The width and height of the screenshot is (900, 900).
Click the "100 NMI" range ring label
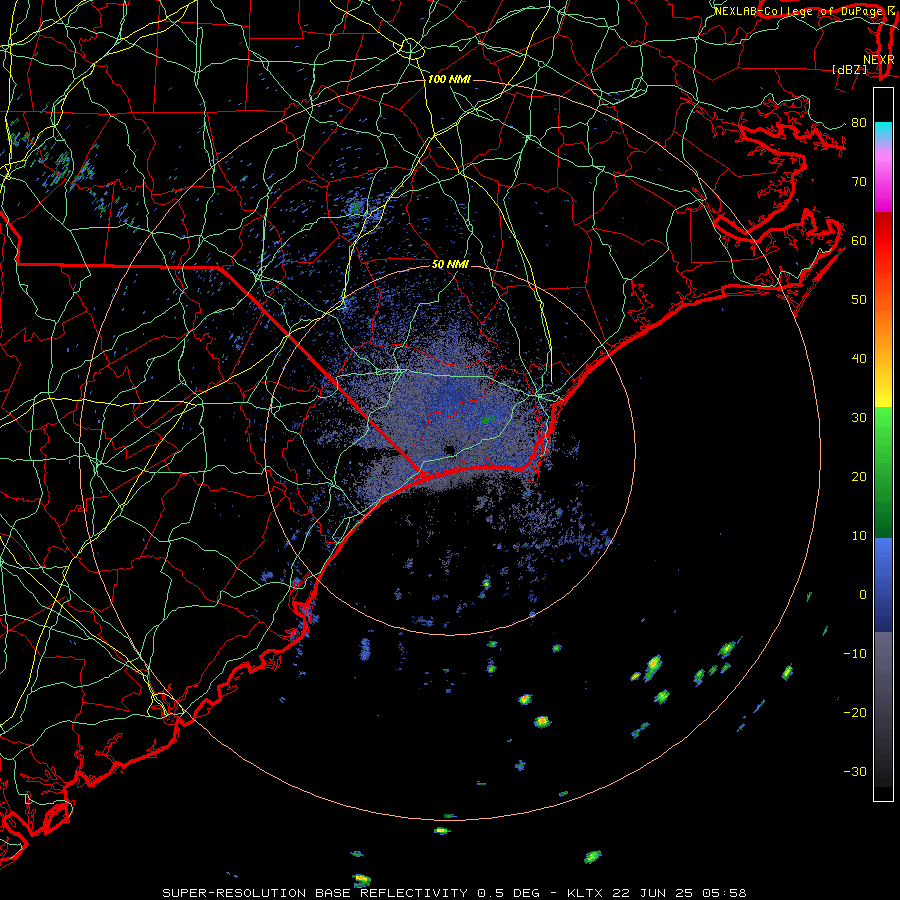(x=449, y=79)
